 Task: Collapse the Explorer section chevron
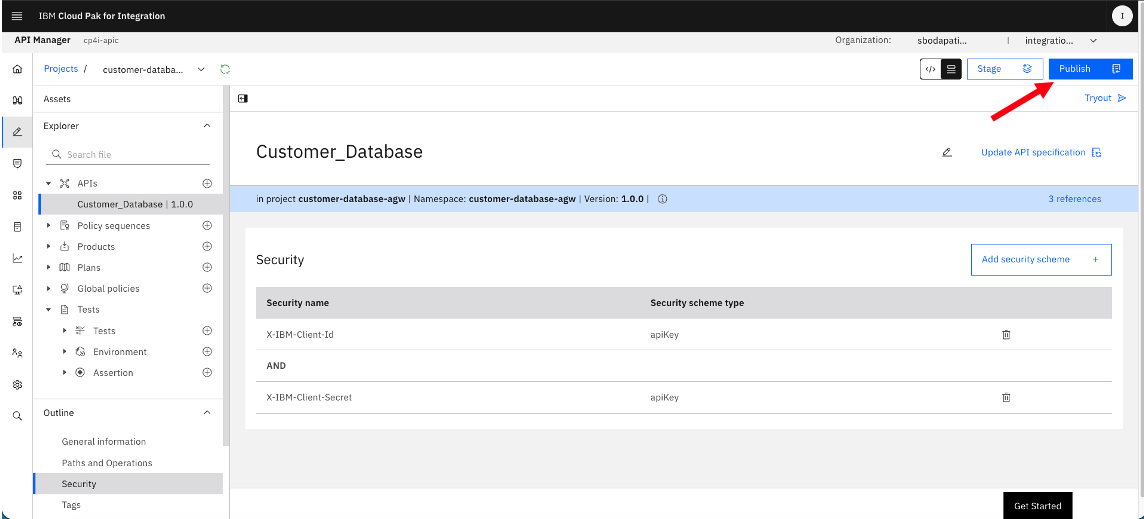[x=207, y=126]
